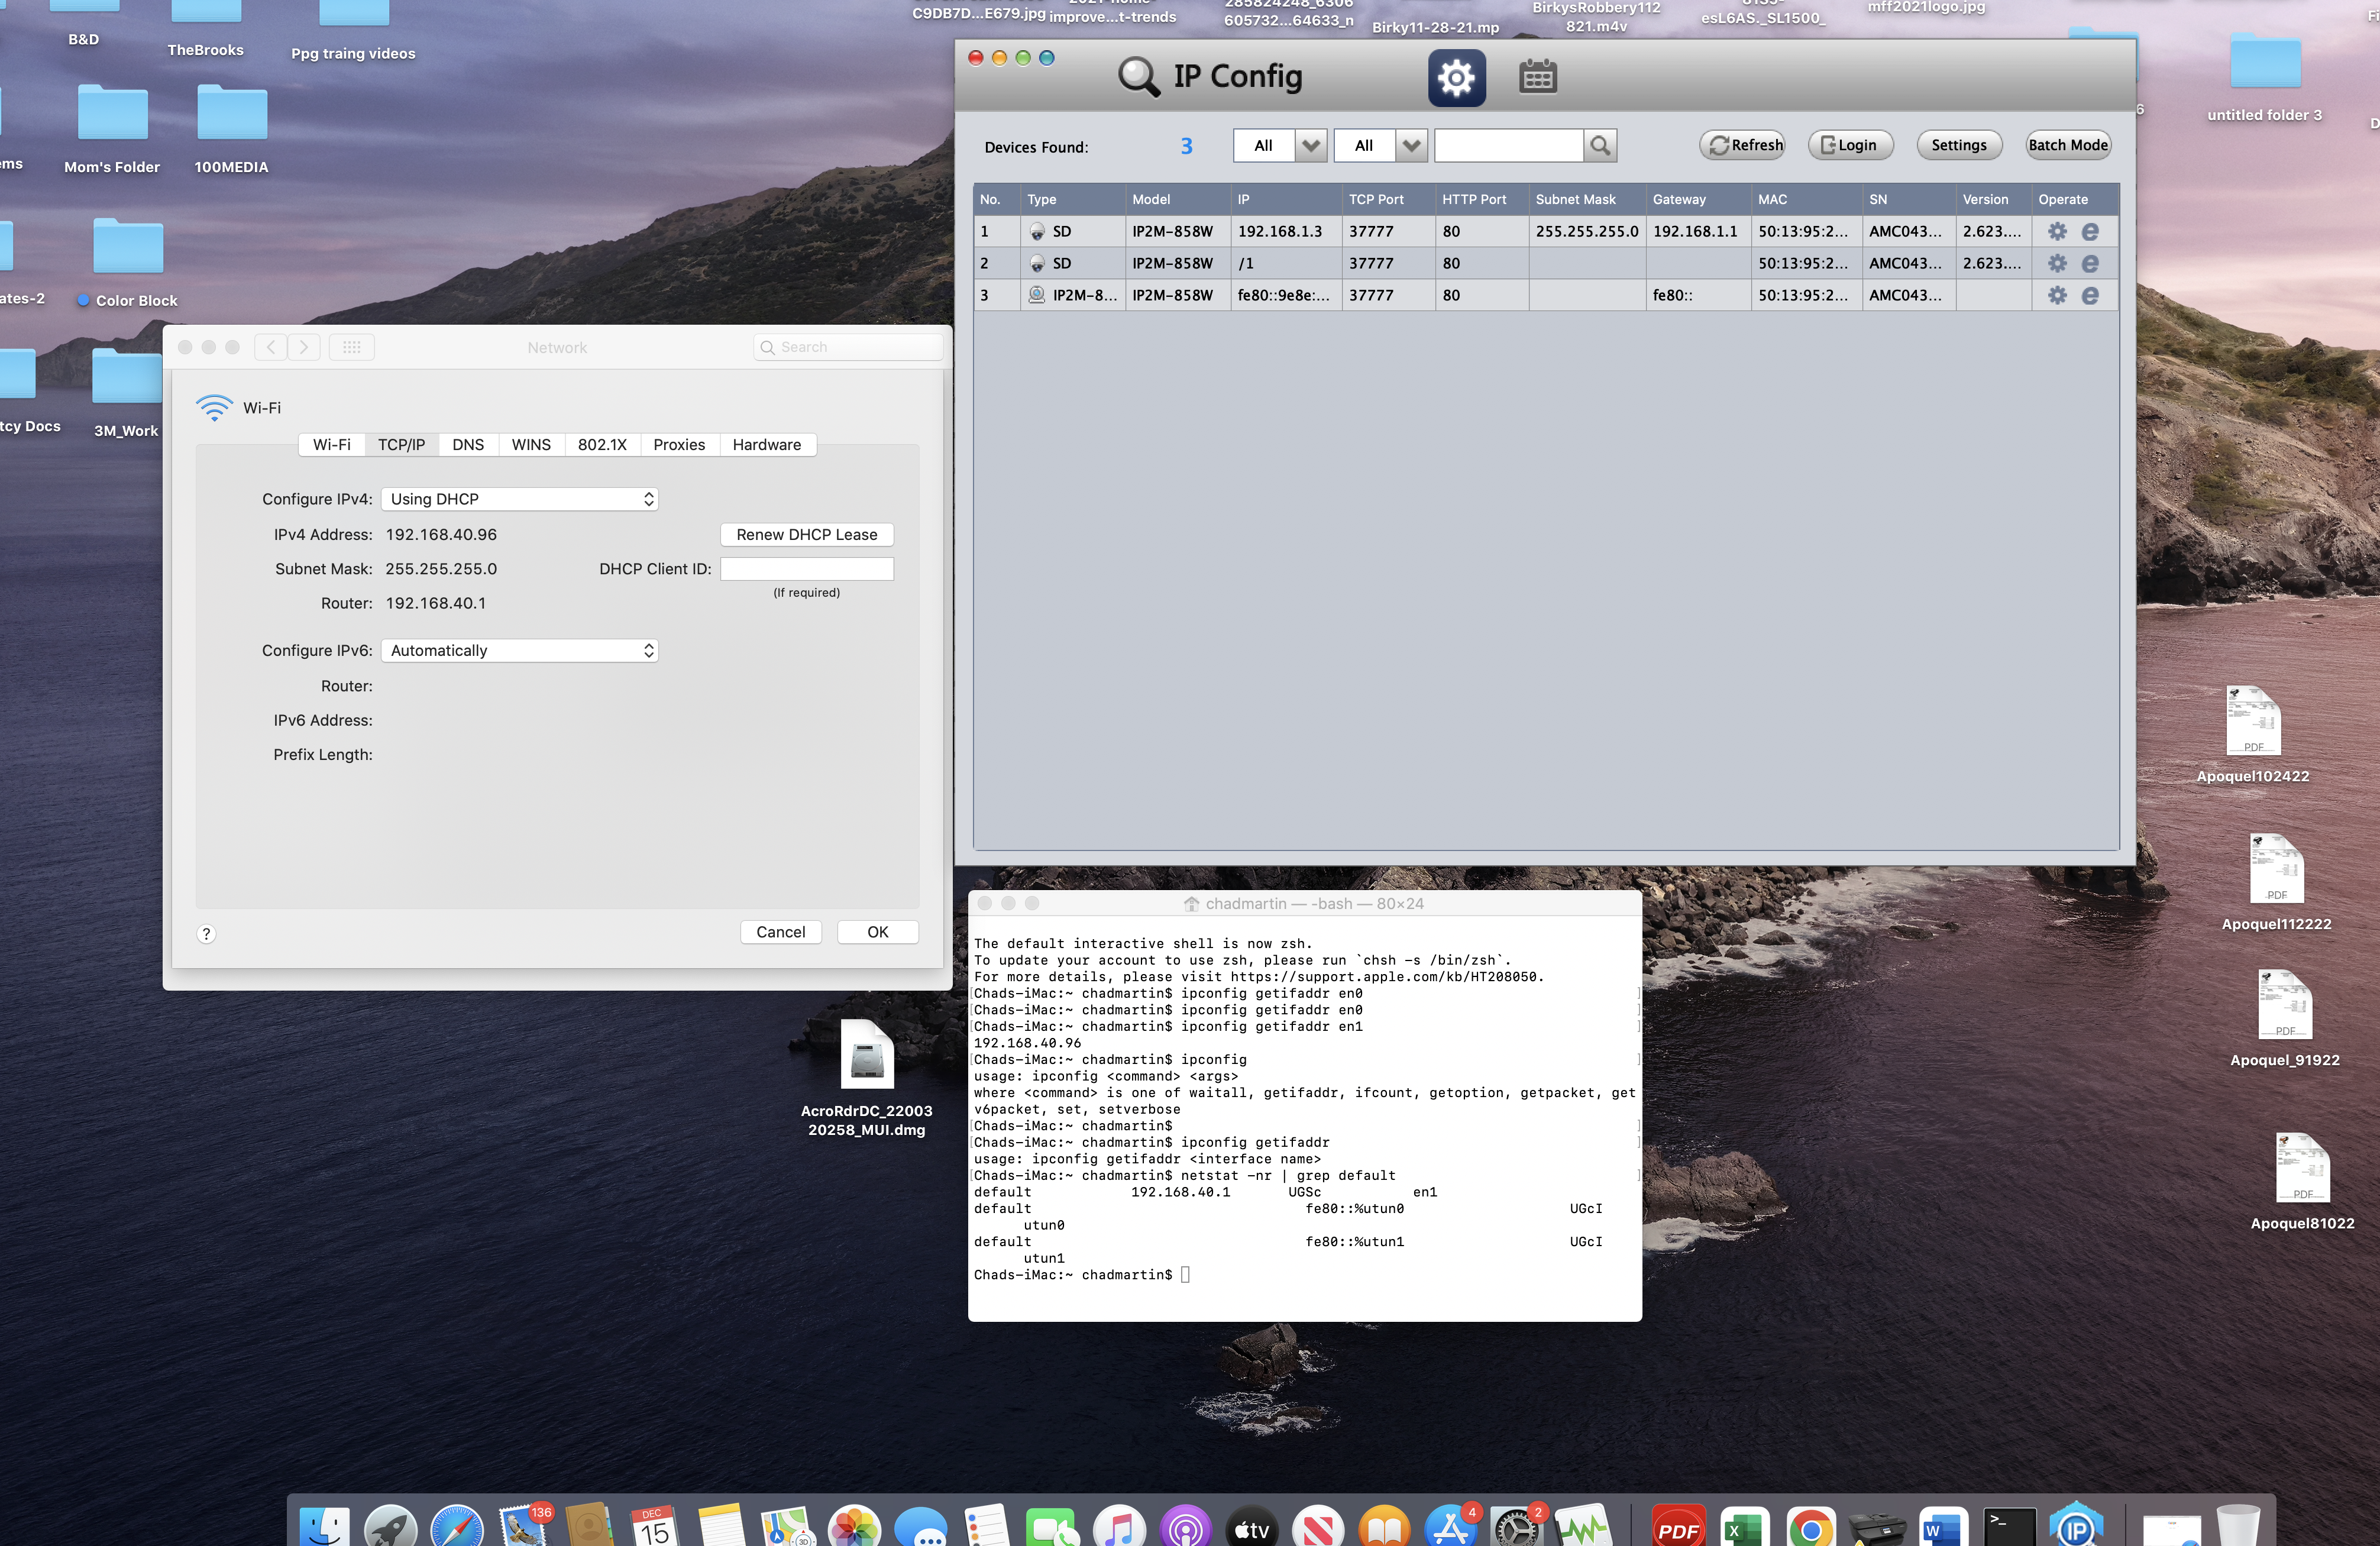The height and width of the screenshot is (1546, 2380).
Task: Click the DHCP Client ID field
Action: (806, 569)
